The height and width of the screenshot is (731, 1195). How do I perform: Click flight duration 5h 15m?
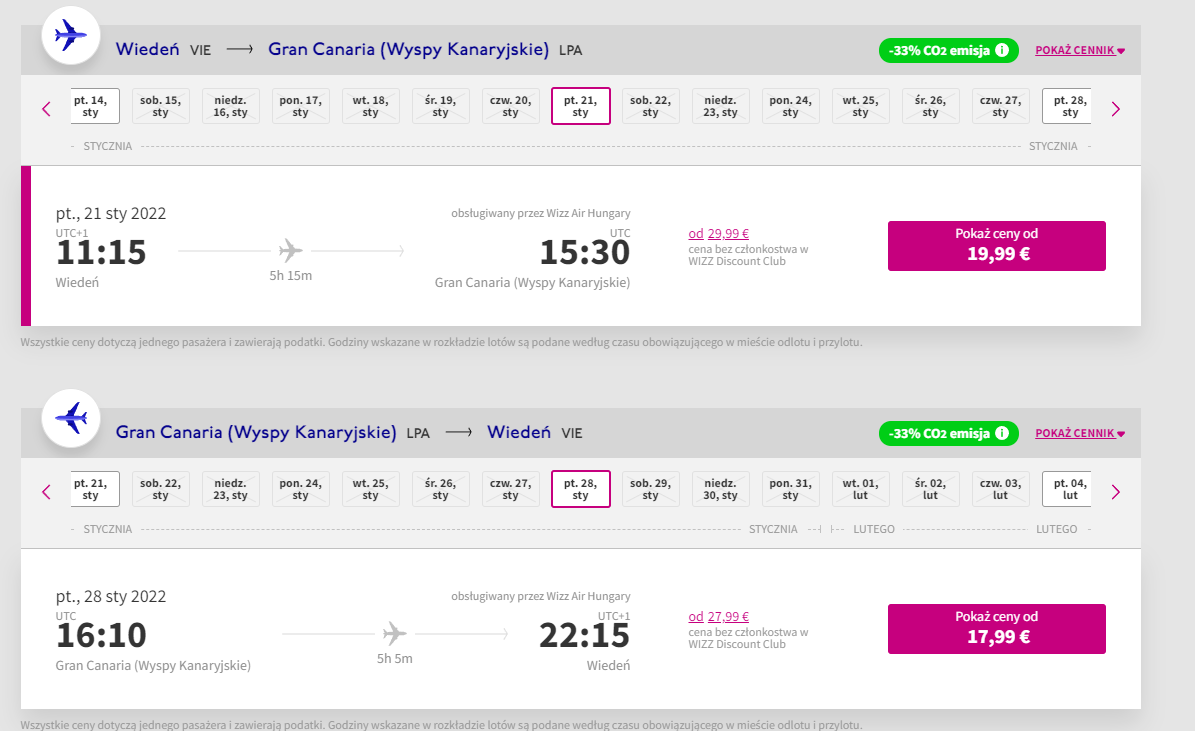pos(290,275)
